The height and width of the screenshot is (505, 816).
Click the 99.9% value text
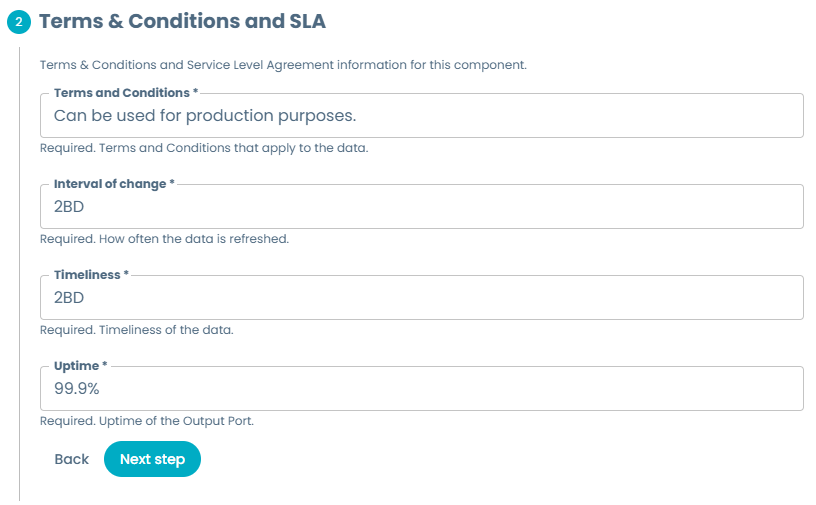point(77,389)
